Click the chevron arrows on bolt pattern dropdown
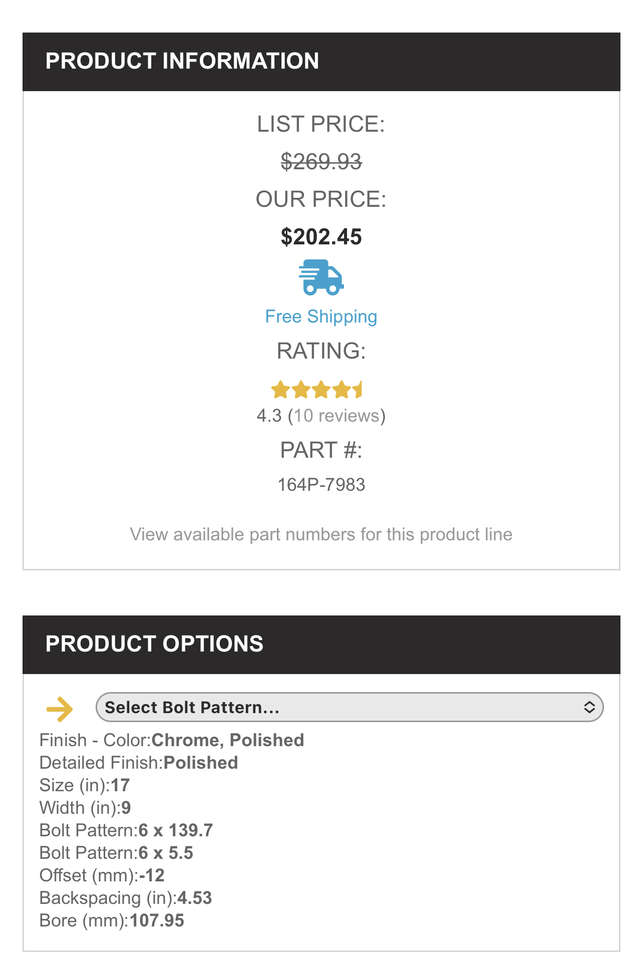This screenshot has height=960, width=643. (589, 708)
